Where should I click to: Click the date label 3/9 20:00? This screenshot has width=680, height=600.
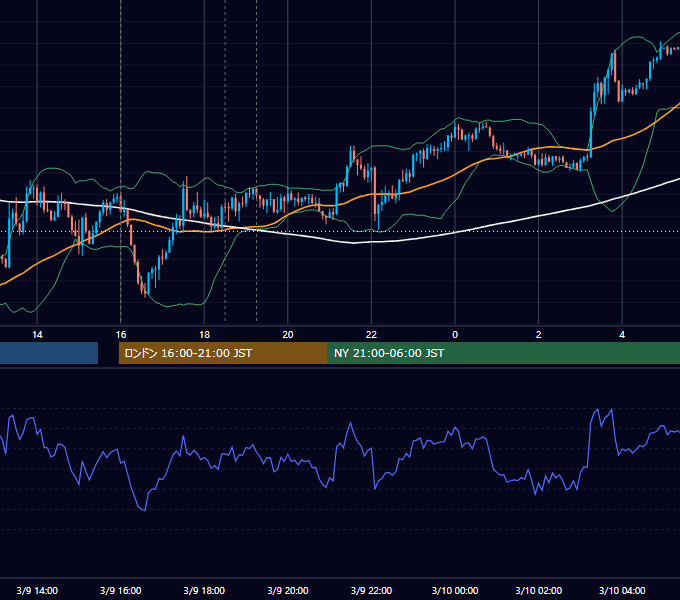pyautogui.click(x=288, y=590)
